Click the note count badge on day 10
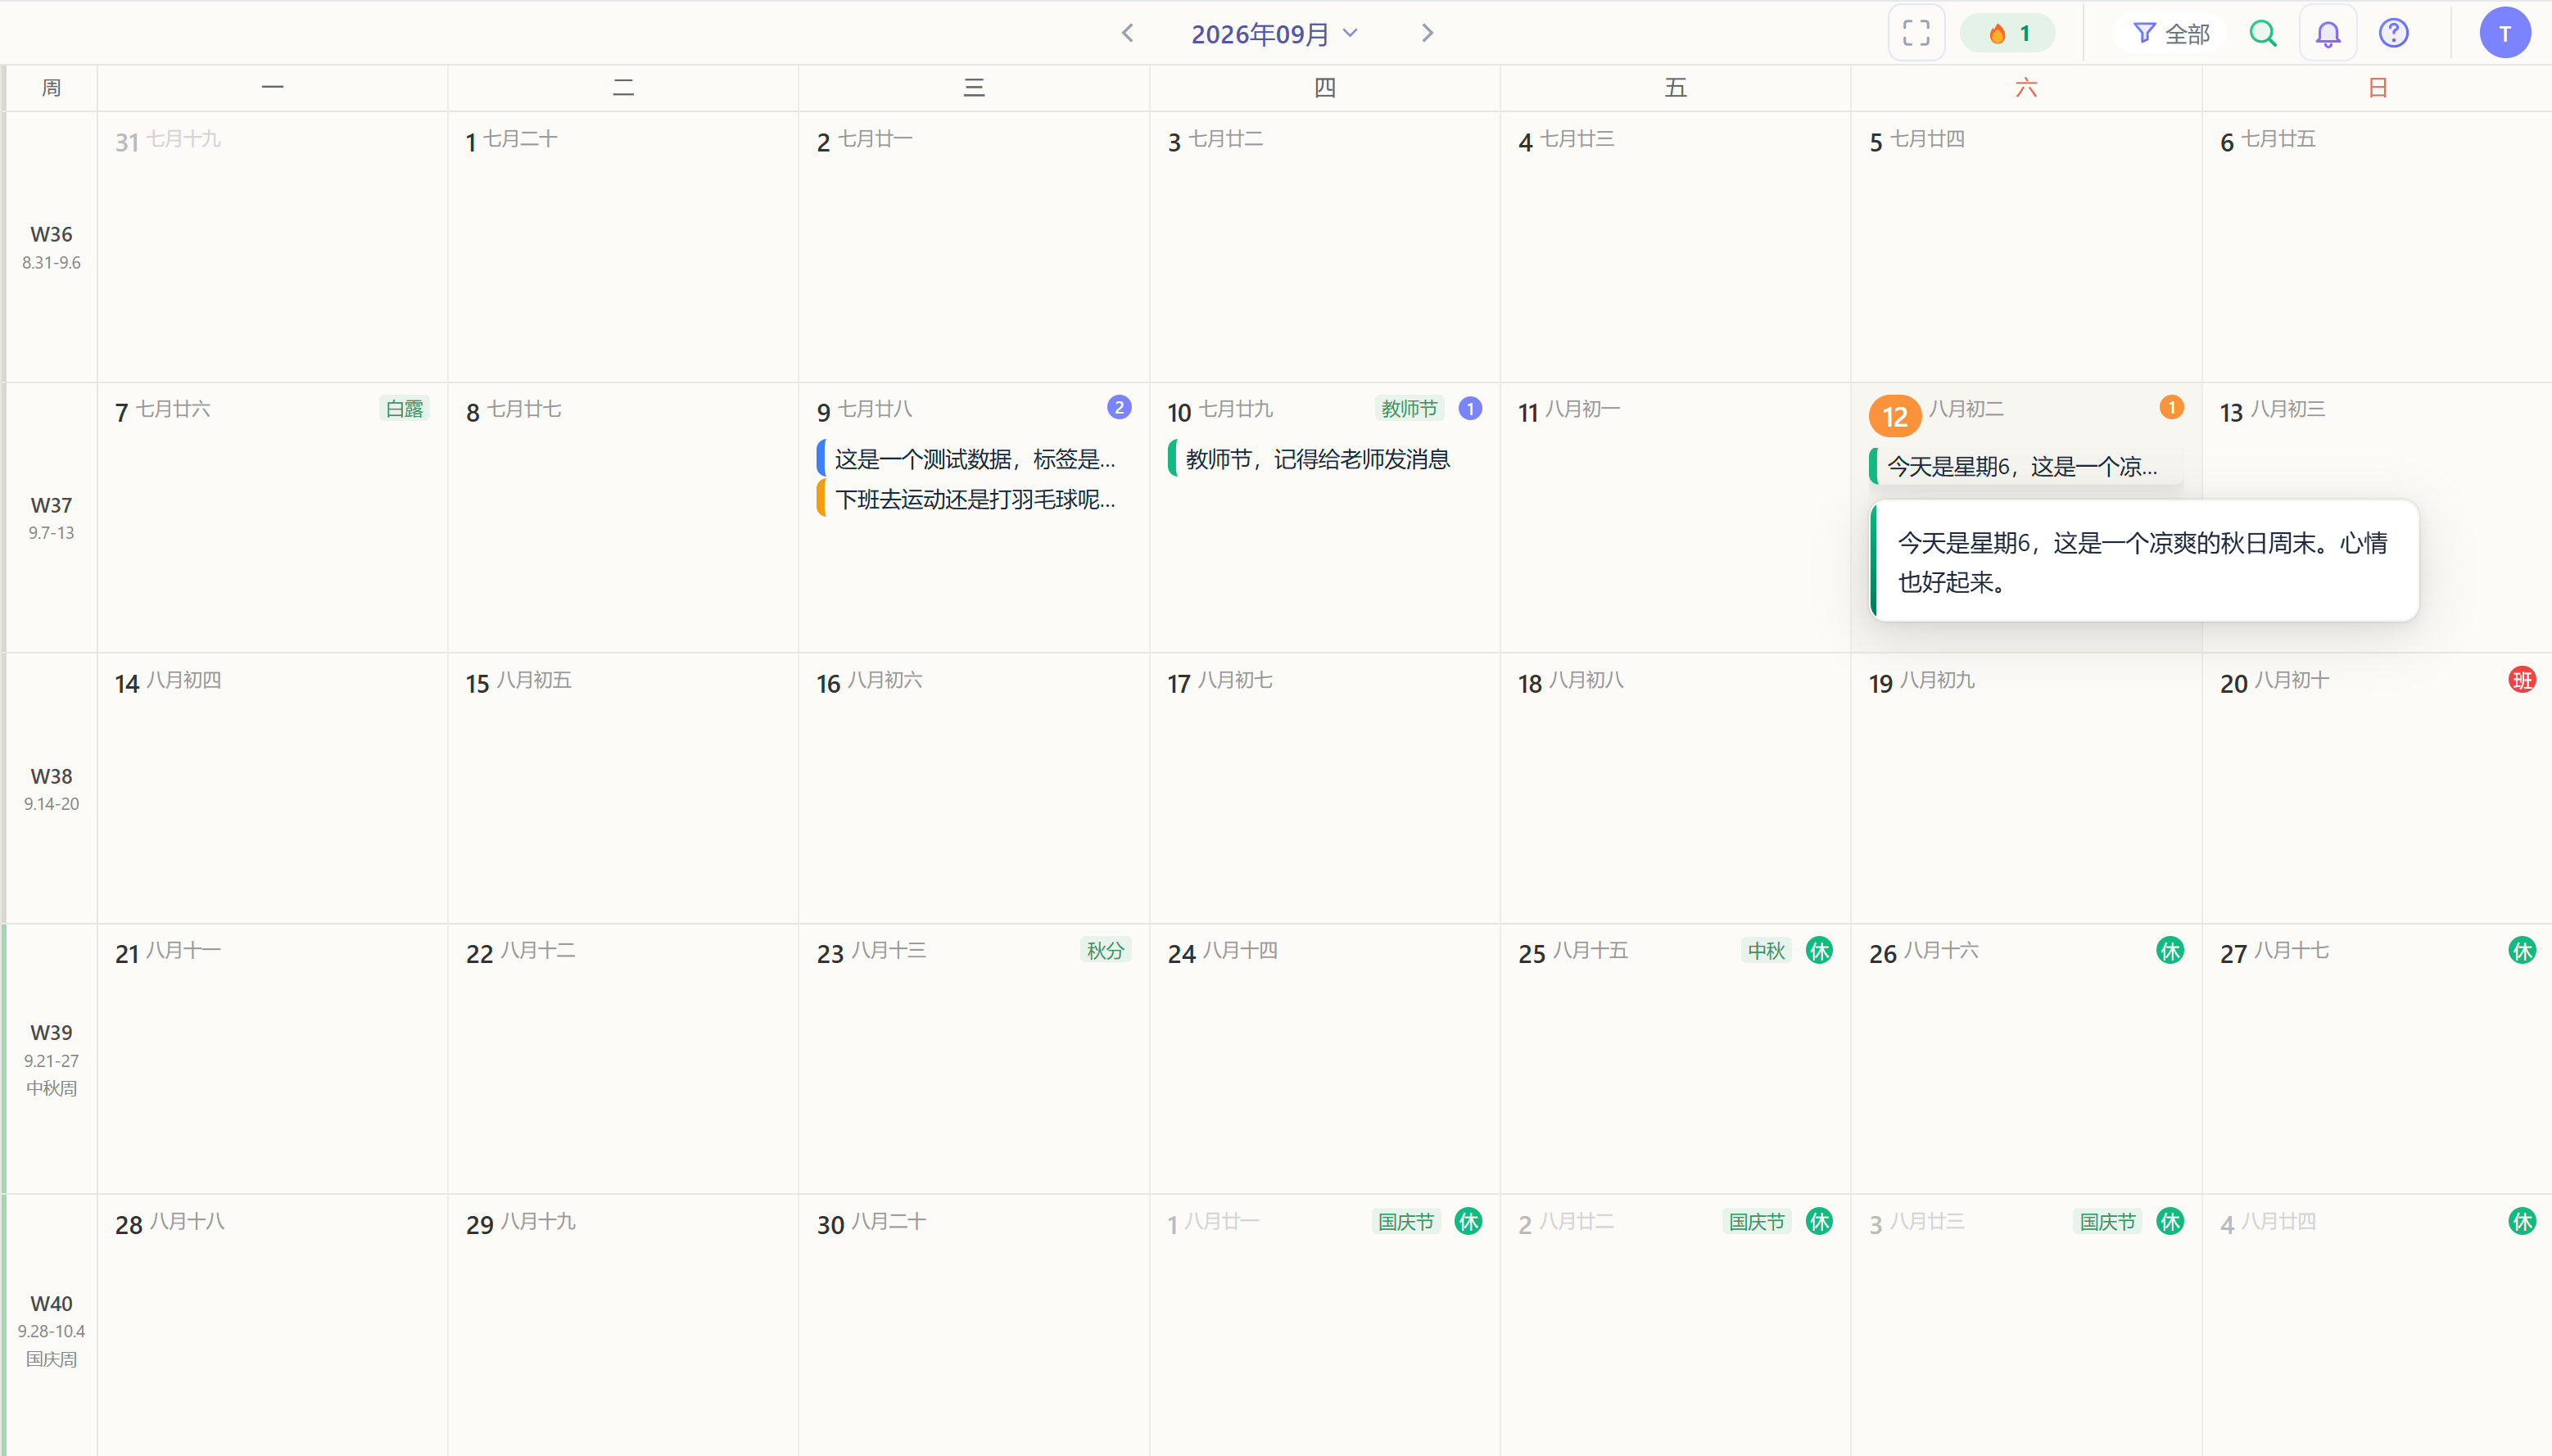This screenshot has height=1456, width=2552. click(1470, 408)
